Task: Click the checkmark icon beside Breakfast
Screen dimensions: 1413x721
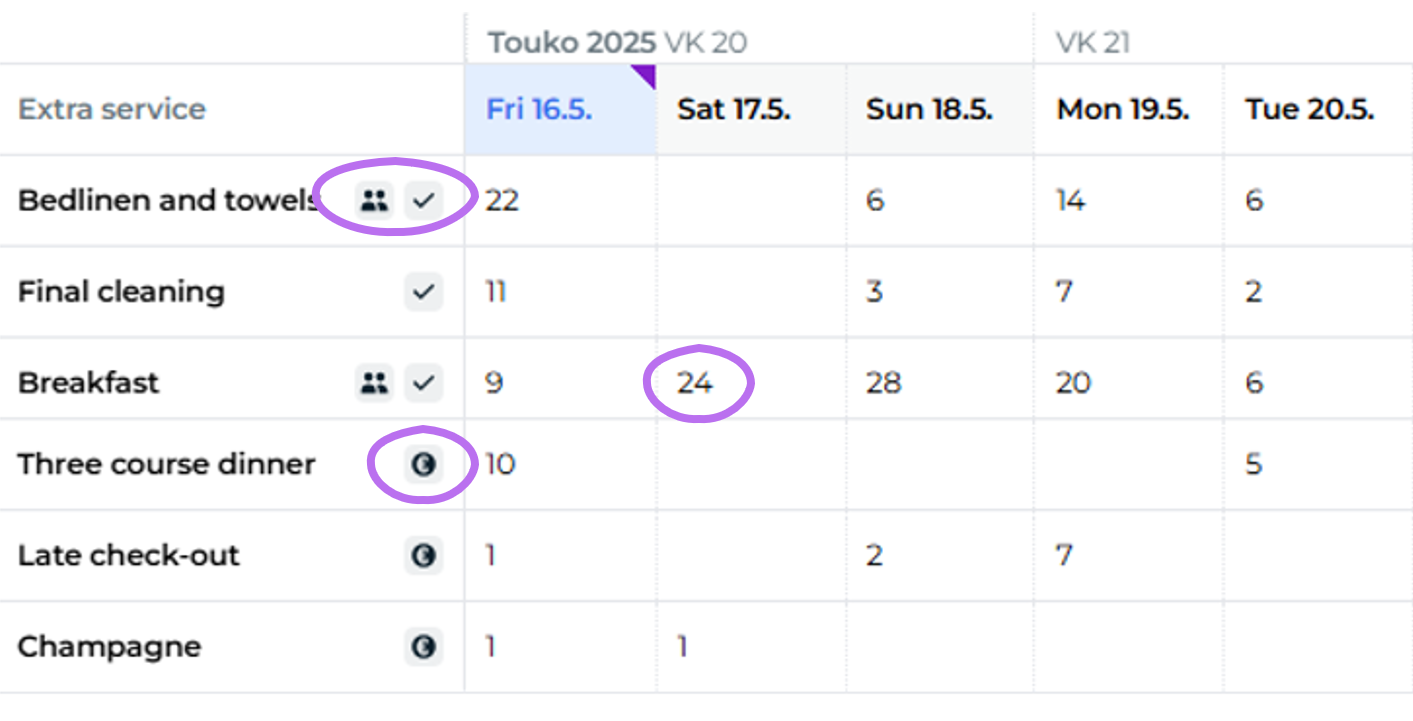Action: click(x=424, y=382)
